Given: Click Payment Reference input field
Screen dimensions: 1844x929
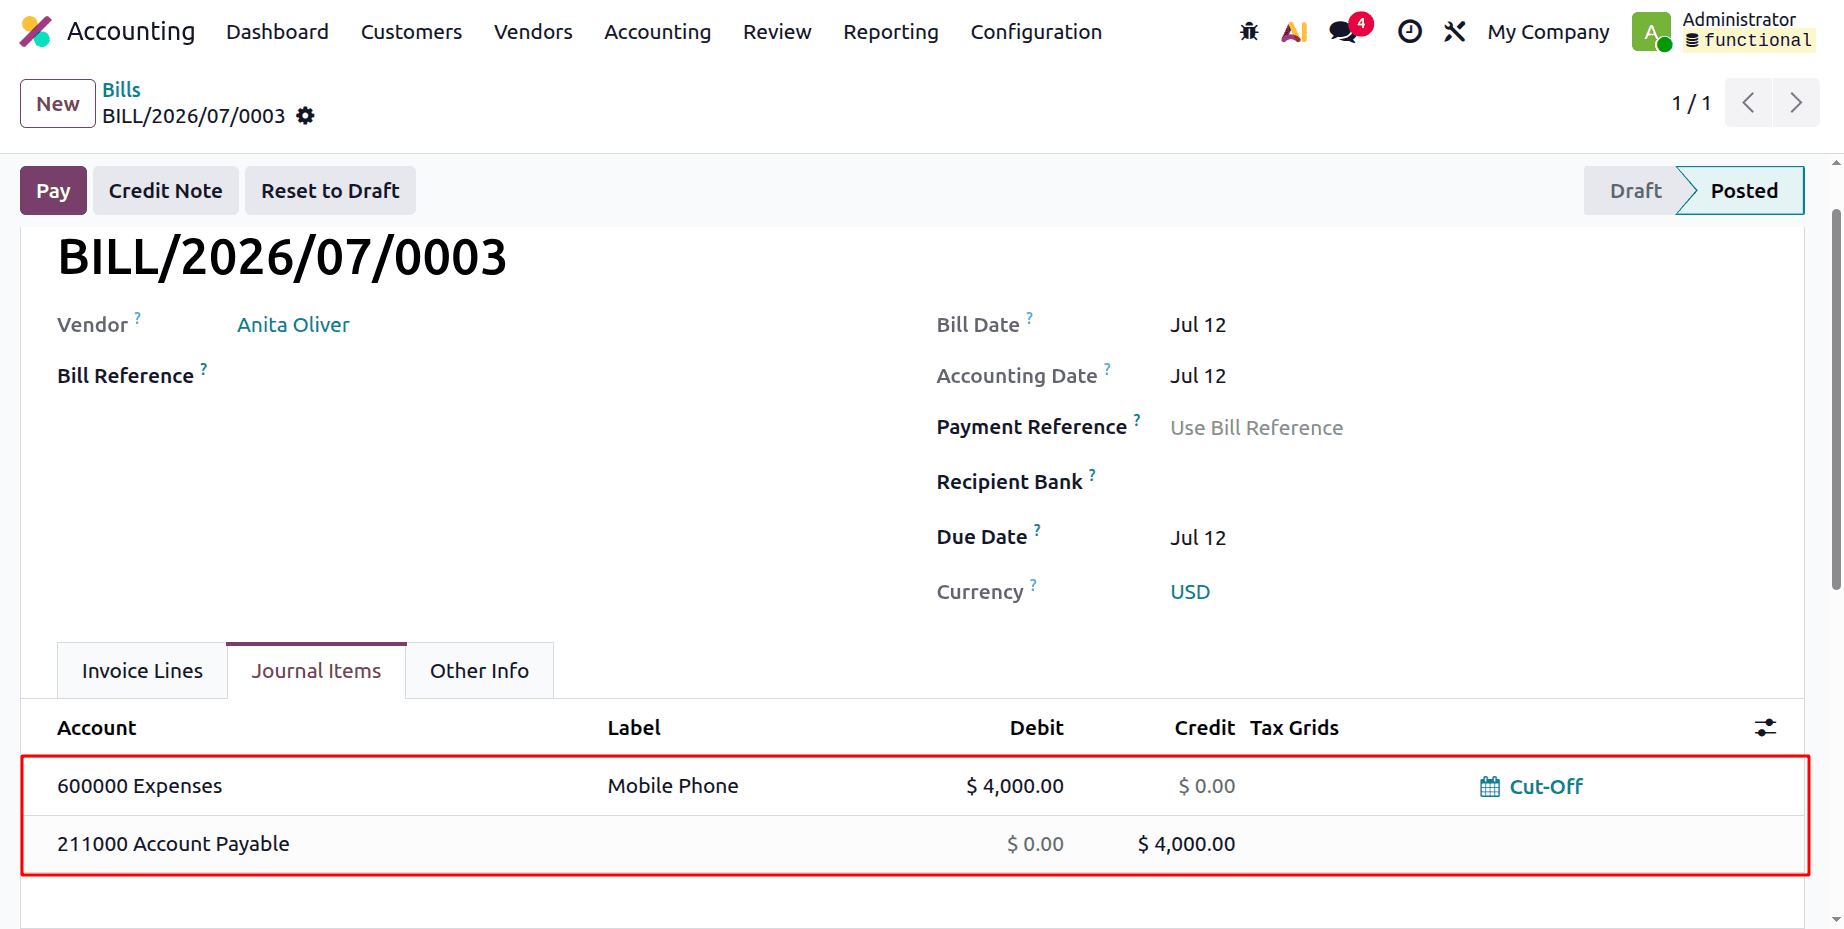Looking at the screenshot, I should tap(1470, 428).
